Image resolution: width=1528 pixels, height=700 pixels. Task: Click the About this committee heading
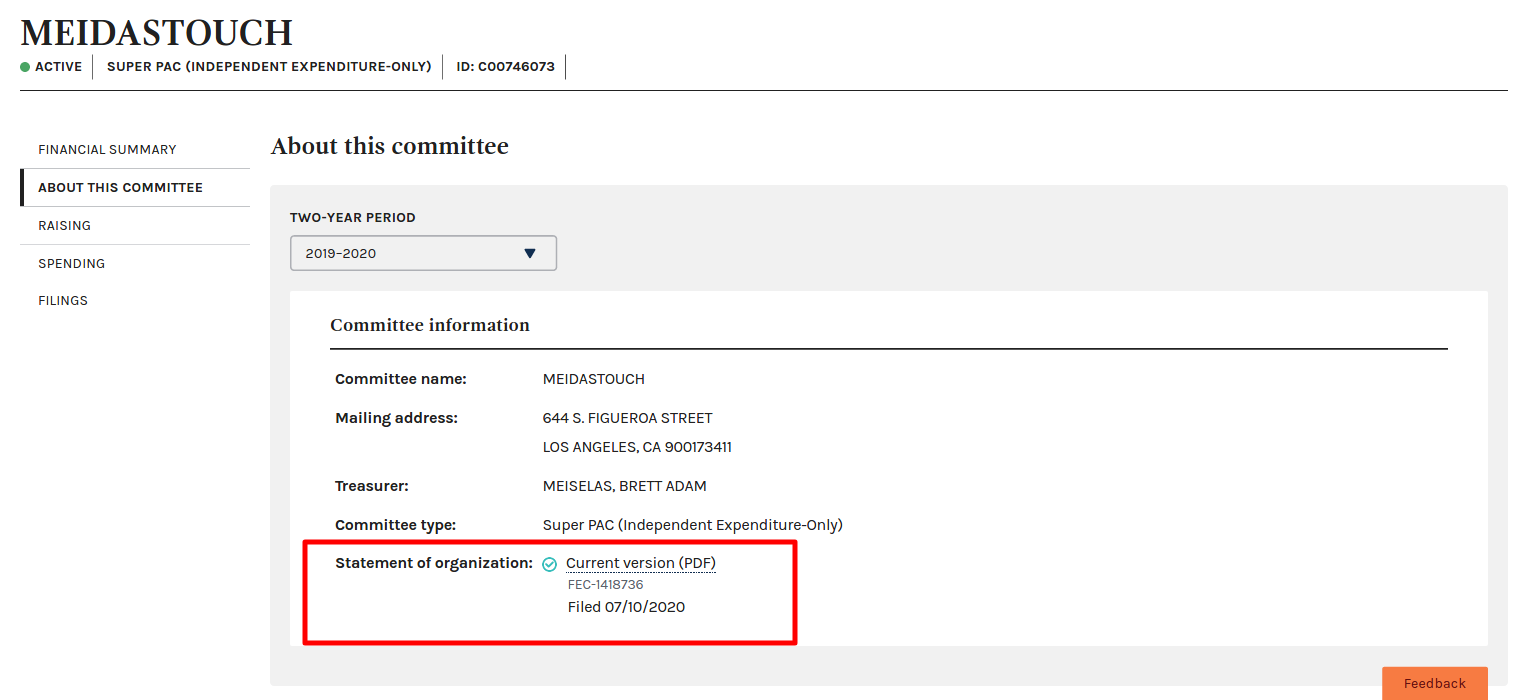[390, 146]
